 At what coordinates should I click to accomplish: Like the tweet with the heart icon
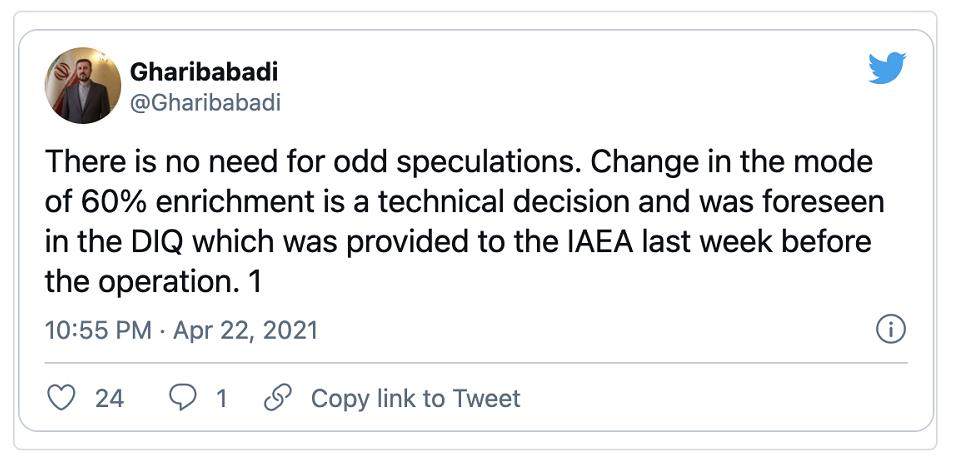(63, 398)
